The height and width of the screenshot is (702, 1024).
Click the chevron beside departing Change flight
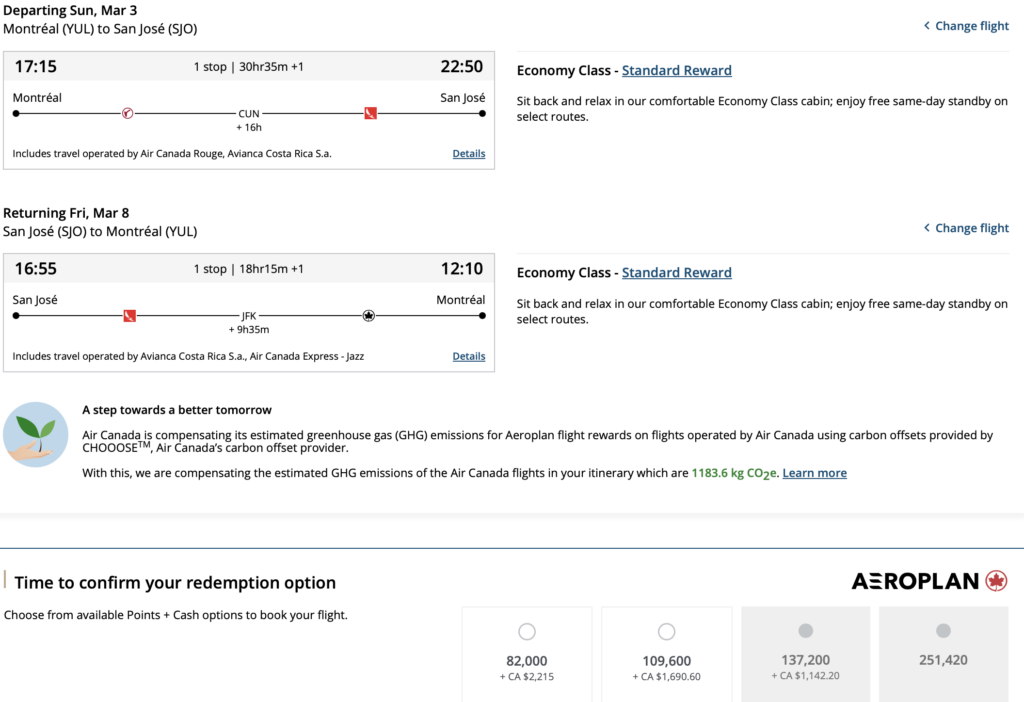pos(927,26)
